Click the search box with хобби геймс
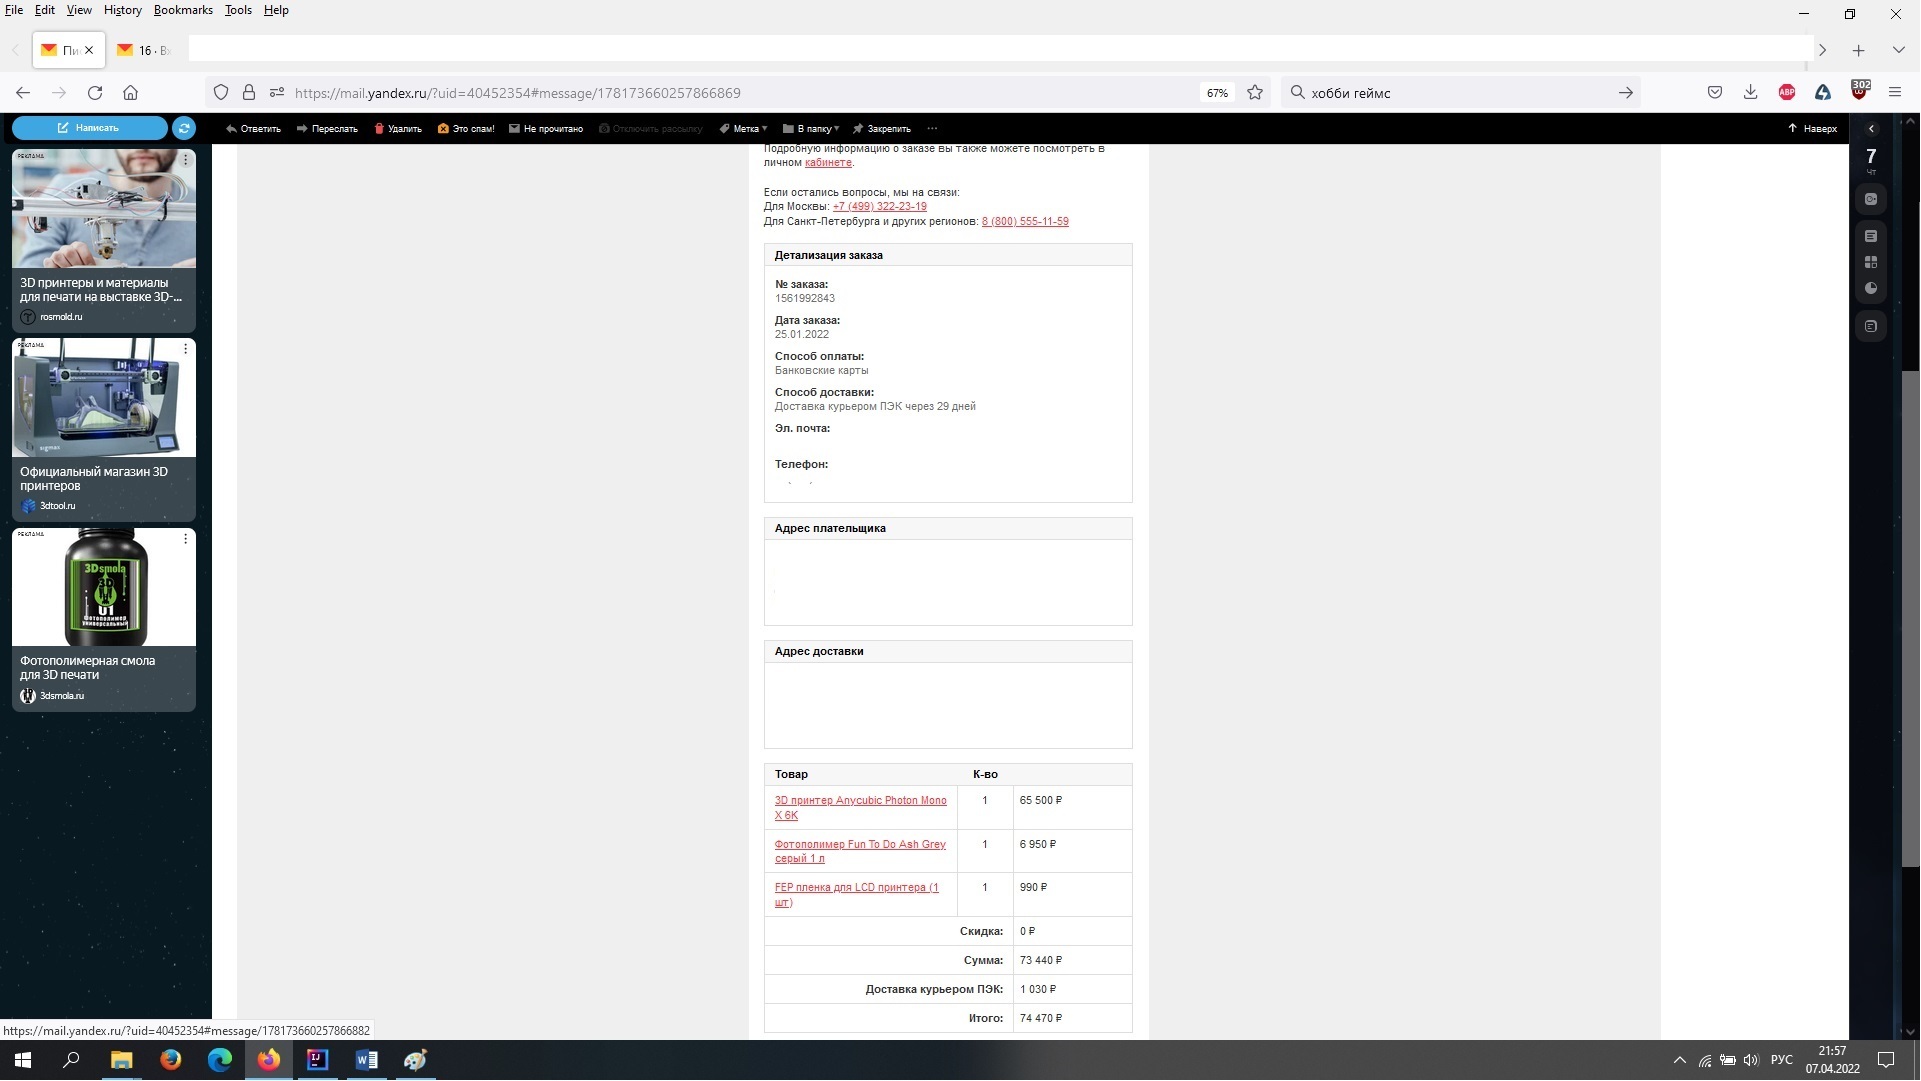Screen dimensions: 1921x1081 coord(1460,93)
